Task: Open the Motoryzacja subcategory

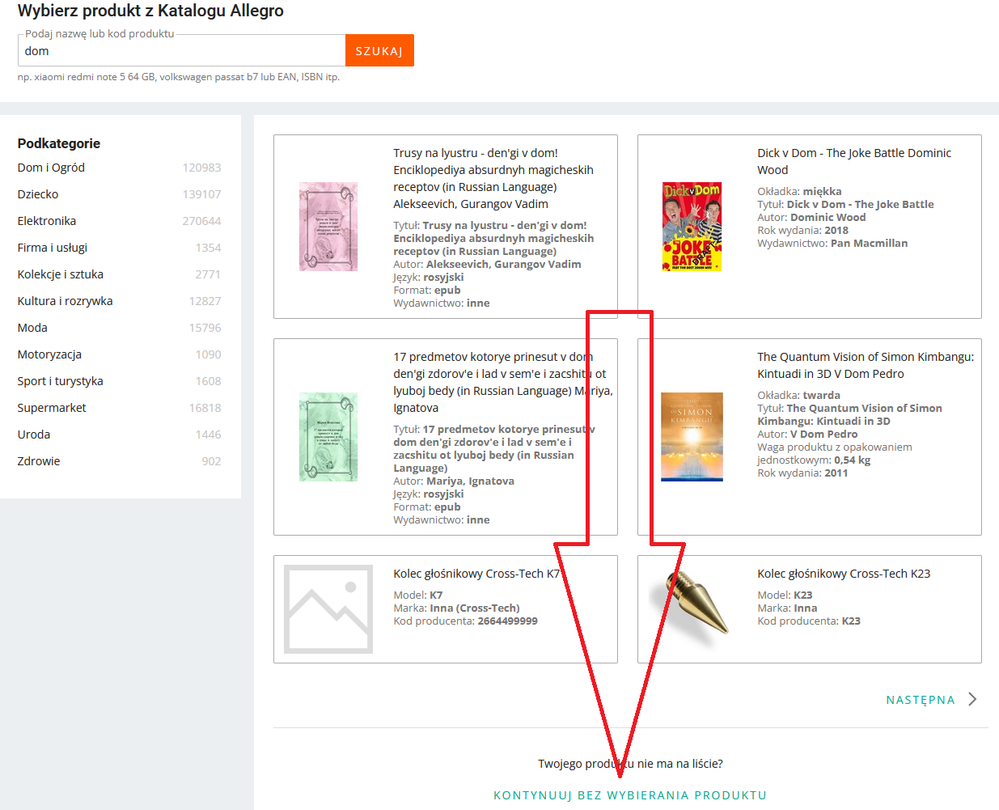Action: 49,355
